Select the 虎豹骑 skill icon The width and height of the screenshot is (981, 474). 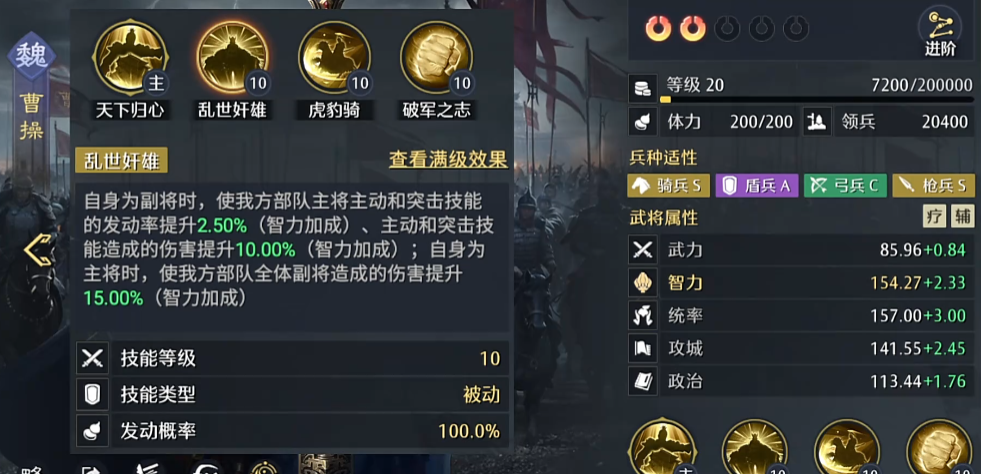pos(335,57)
